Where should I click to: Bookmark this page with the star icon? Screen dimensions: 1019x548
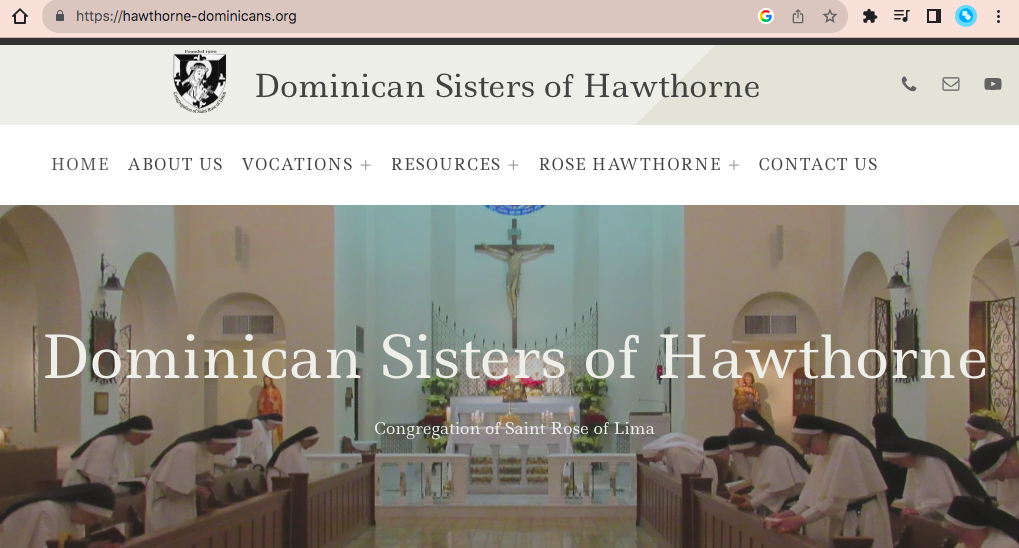click(830, 16)
